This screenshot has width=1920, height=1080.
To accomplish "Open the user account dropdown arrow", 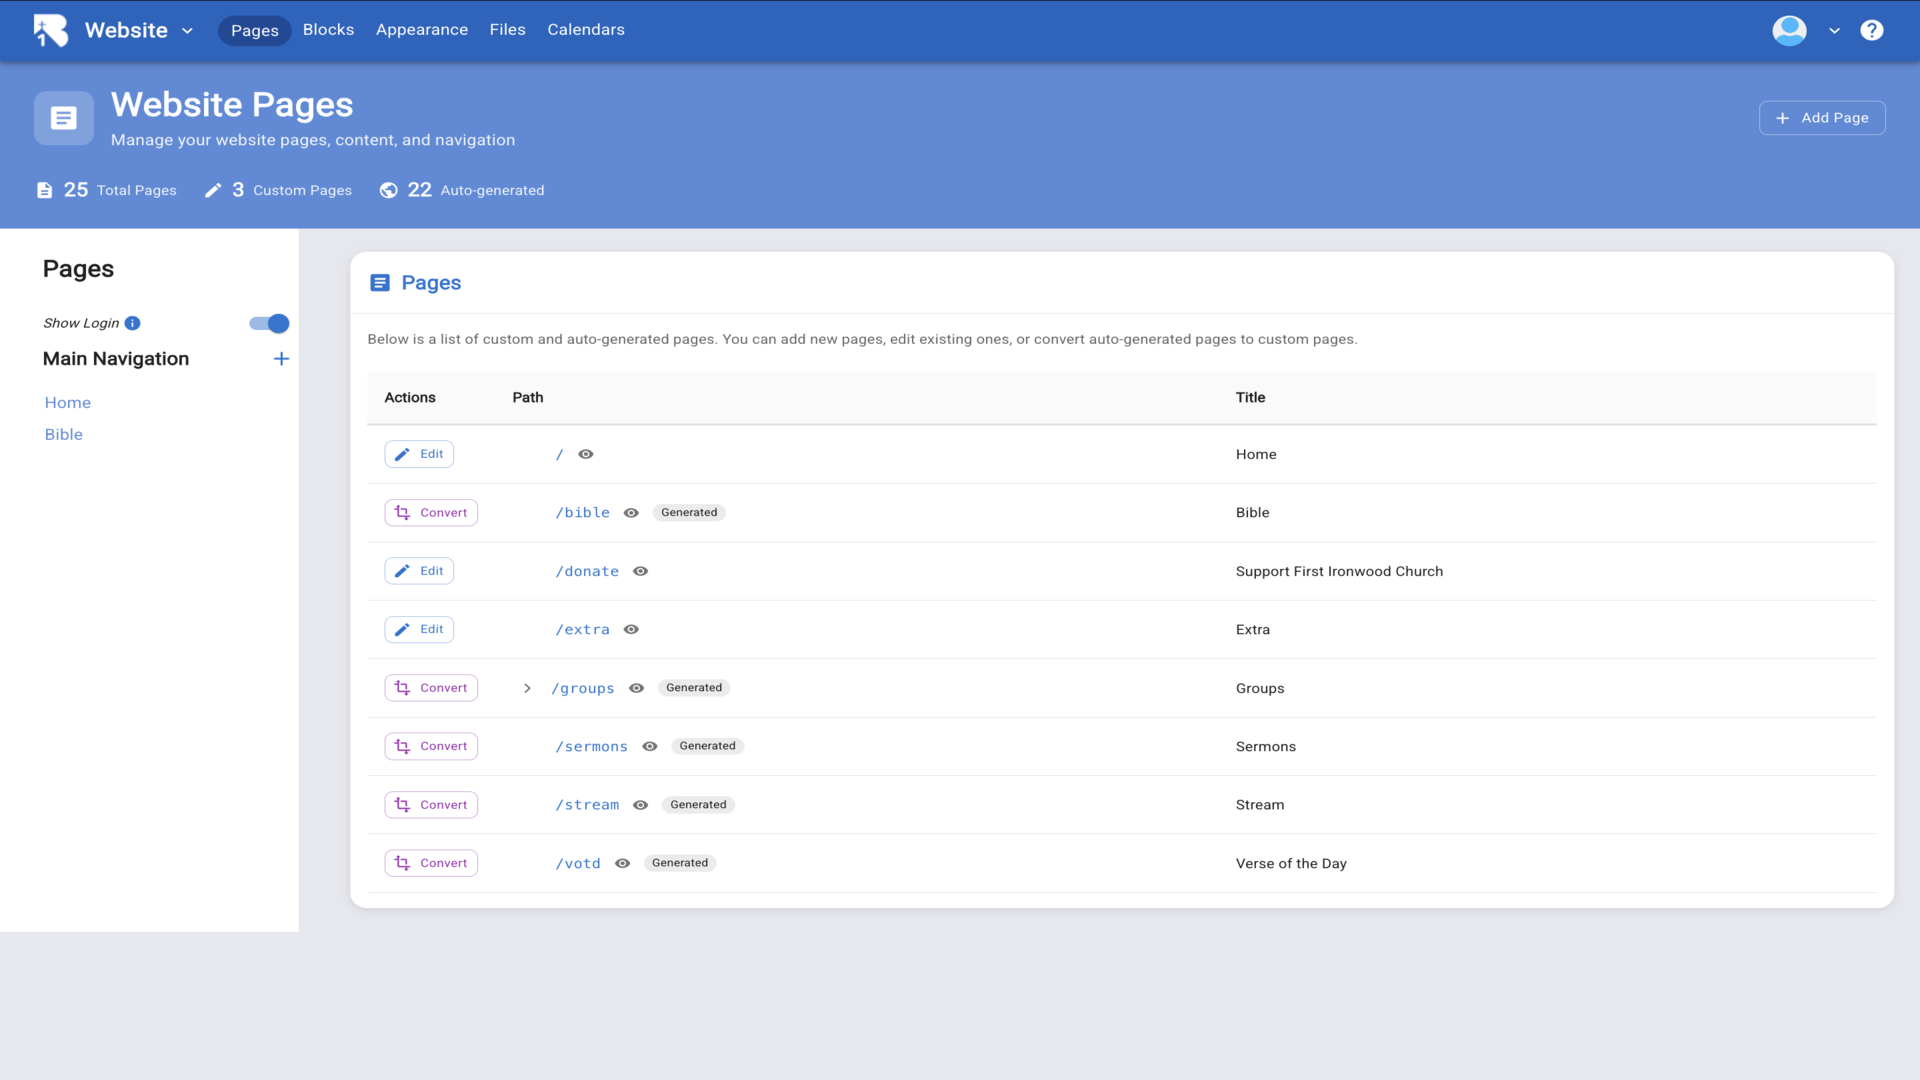I will 1834,30.
